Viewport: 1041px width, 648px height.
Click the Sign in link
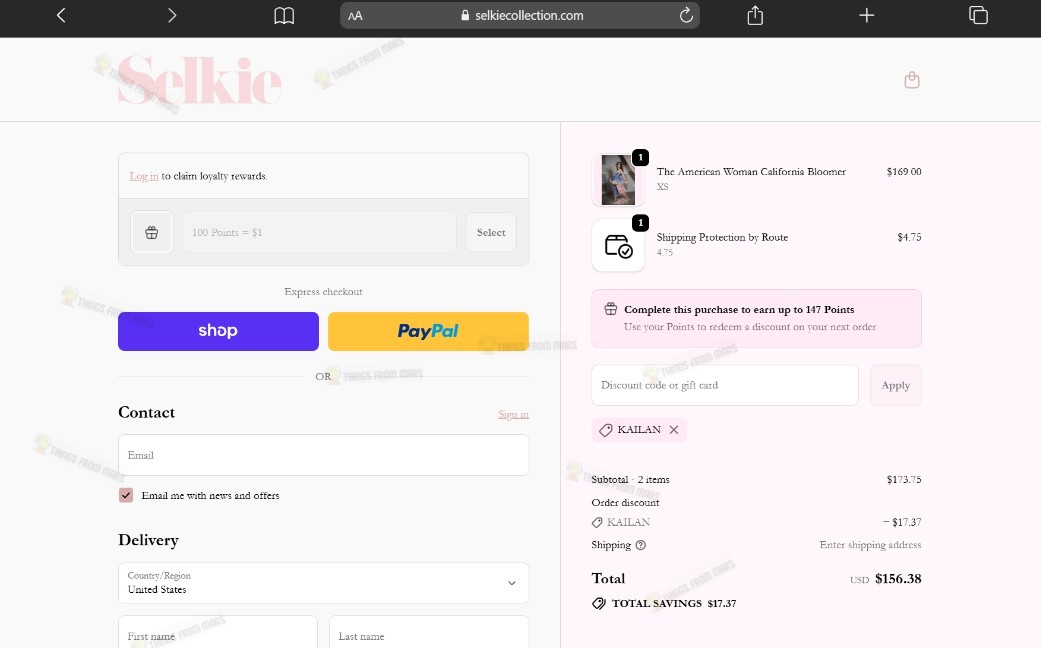coord(513,414)
